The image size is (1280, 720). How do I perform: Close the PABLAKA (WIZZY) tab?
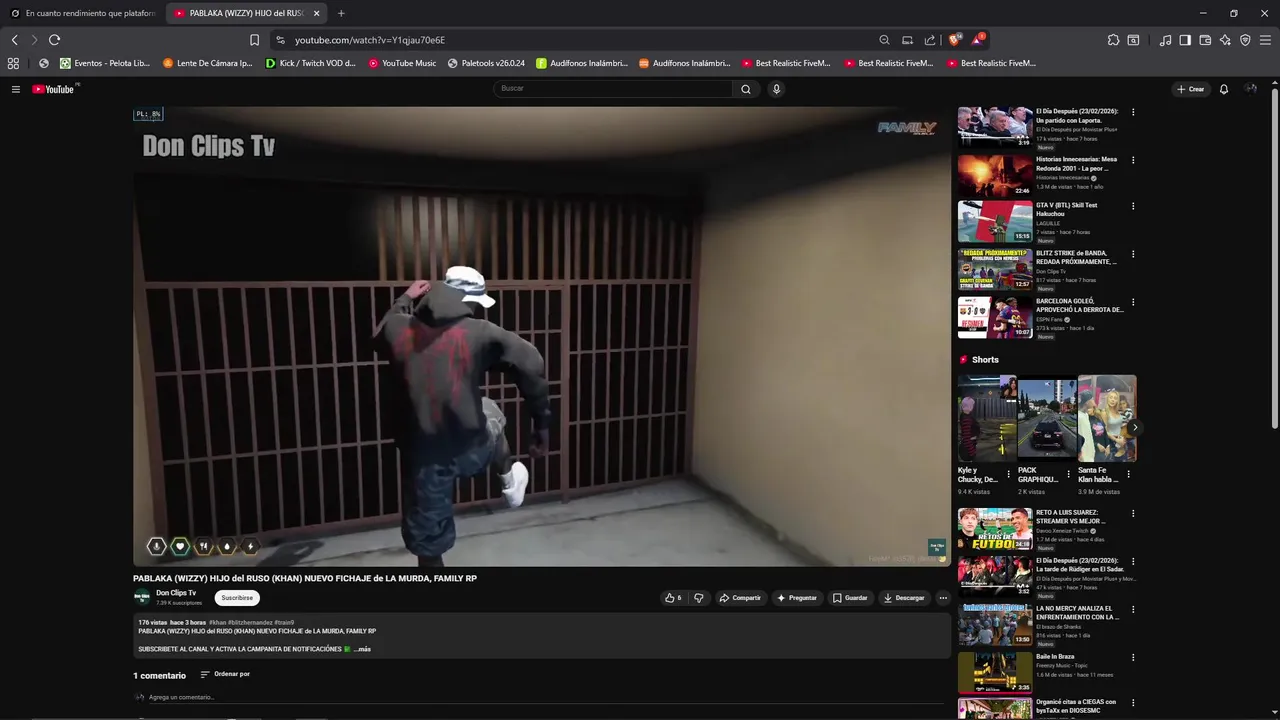pos(317,13)
